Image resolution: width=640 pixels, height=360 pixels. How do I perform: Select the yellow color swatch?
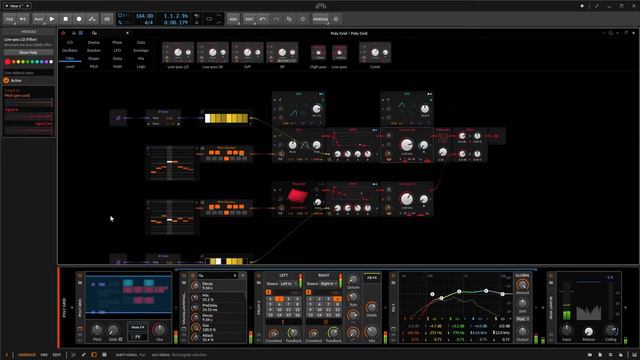[18, 62]
